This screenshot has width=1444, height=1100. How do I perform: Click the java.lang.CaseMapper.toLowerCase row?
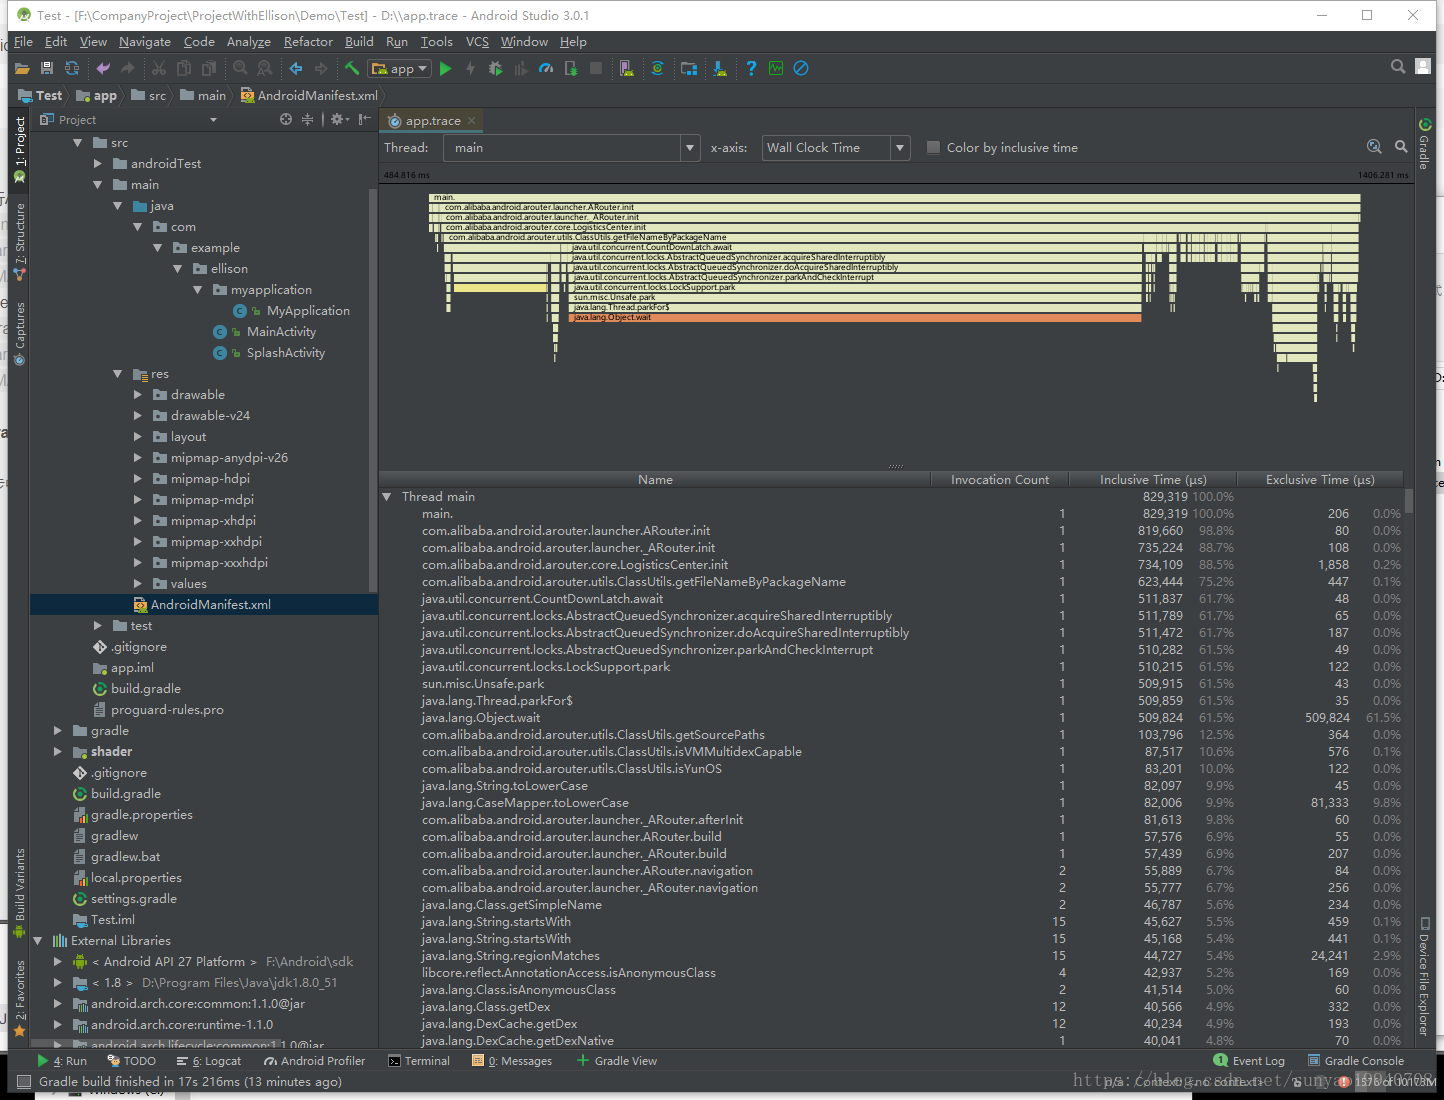[891, 803]
